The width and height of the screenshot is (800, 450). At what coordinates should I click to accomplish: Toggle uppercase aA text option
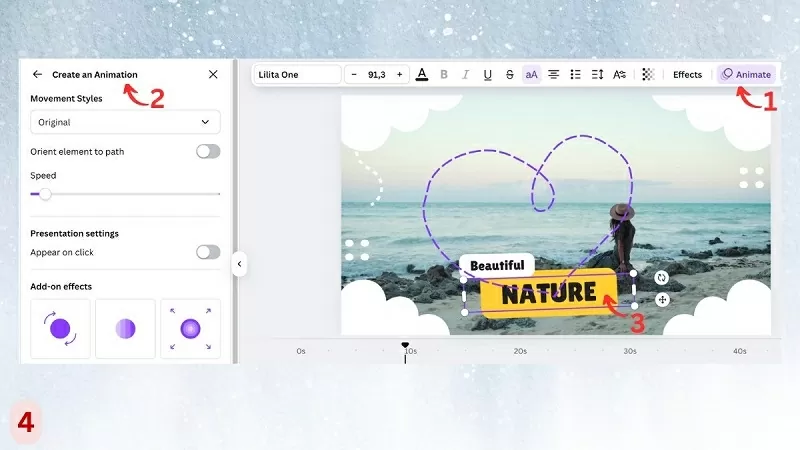531,74
